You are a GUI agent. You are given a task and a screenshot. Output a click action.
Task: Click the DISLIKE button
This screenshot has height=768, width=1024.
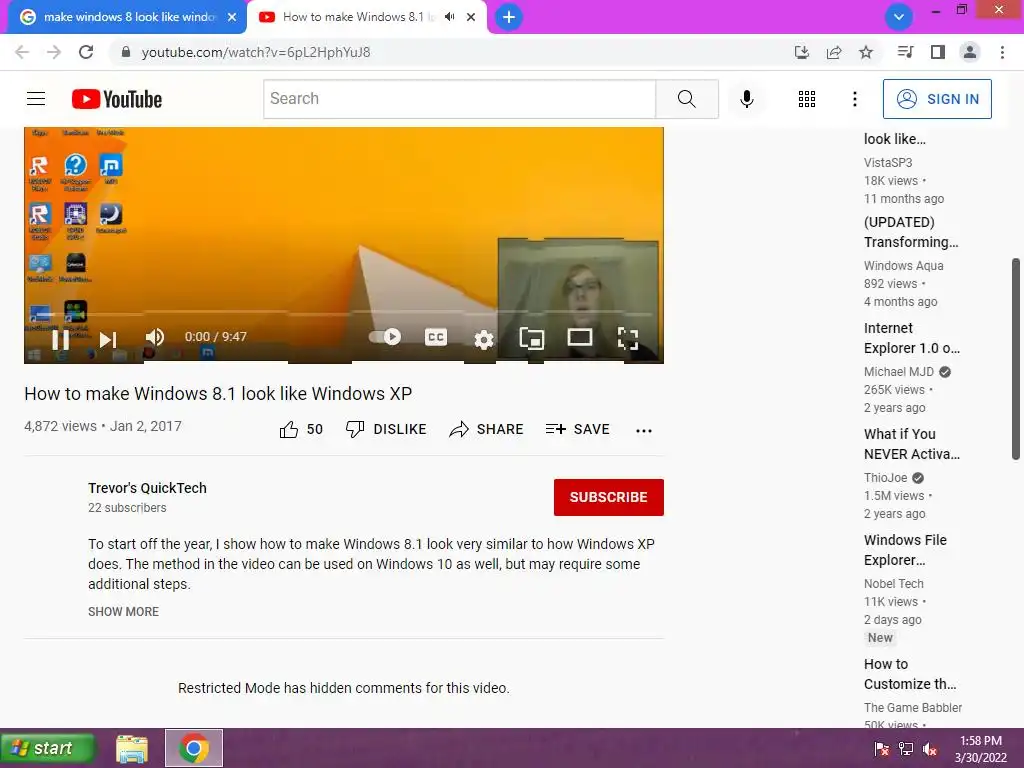(x=386, y=429)
